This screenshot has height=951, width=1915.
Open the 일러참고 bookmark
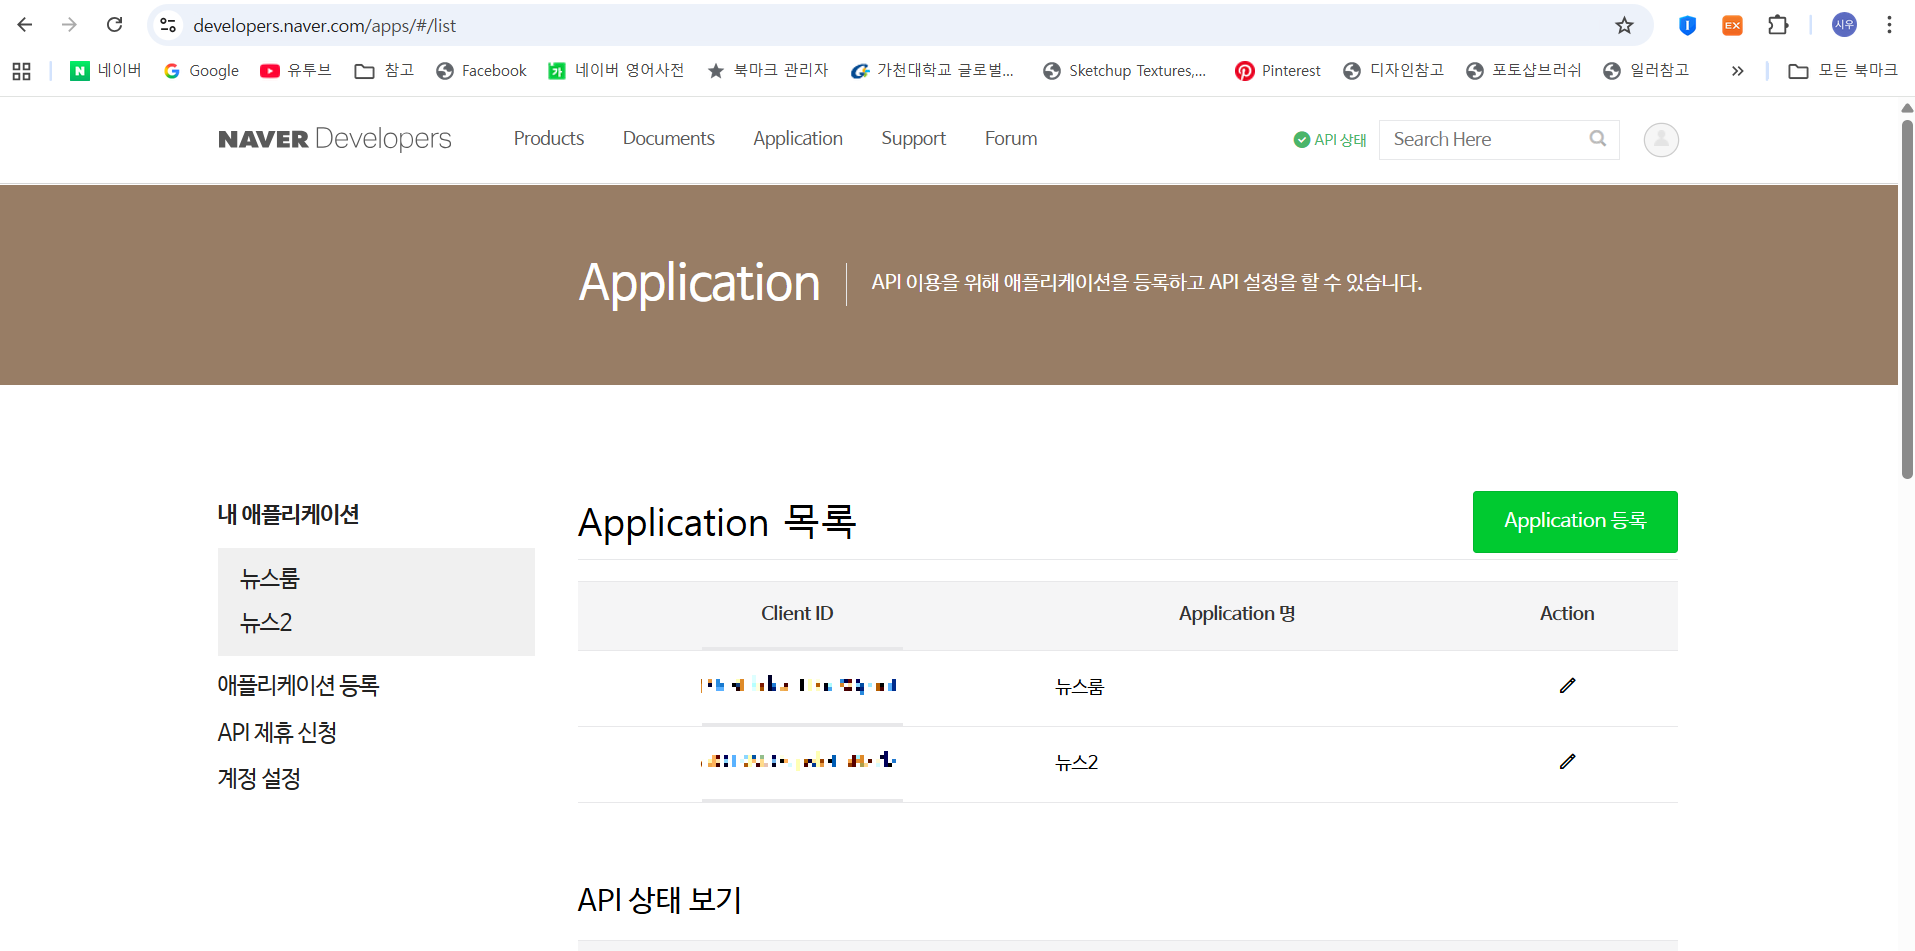pos(1646,71)
